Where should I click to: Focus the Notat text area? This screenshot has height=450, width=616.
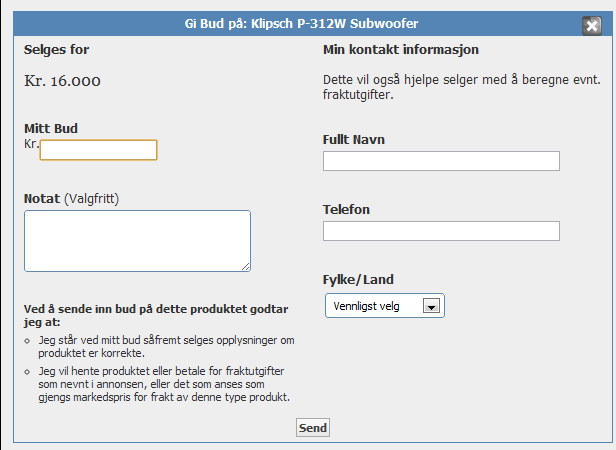[137, 240]
